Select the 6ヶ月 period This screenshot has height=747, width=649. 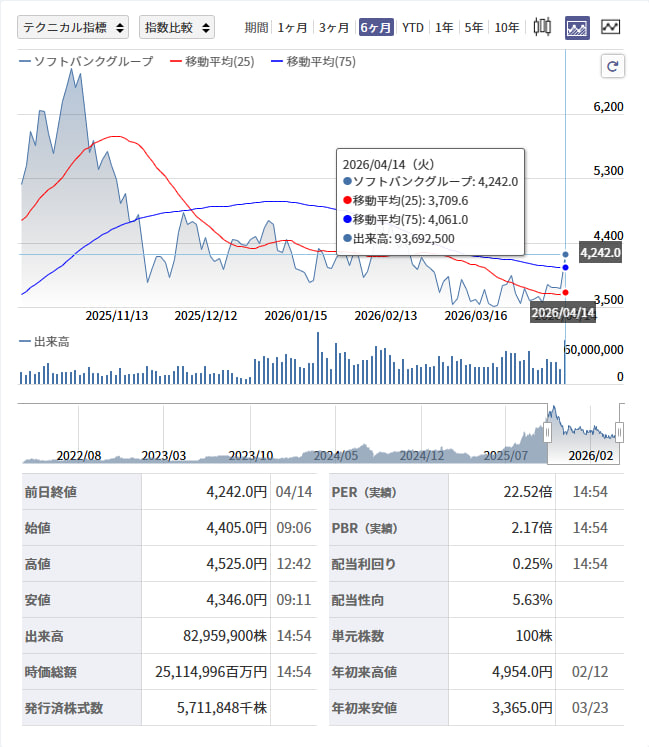(376, 28)
